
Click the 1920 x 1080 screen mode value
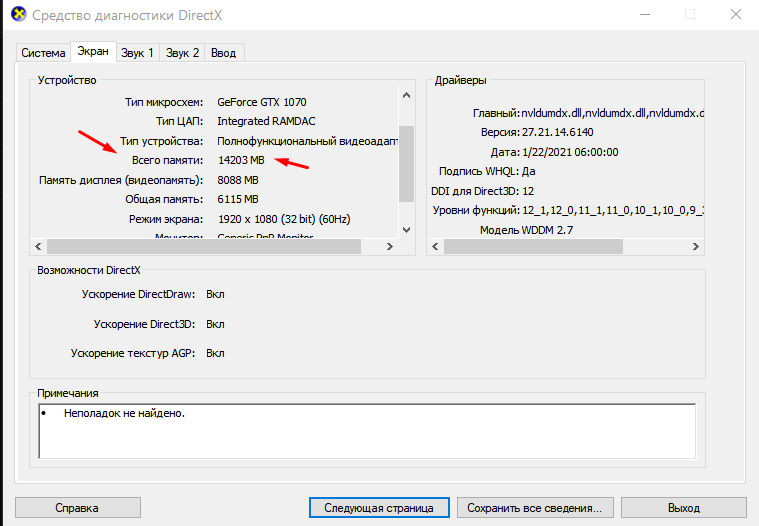pos(284,219)
